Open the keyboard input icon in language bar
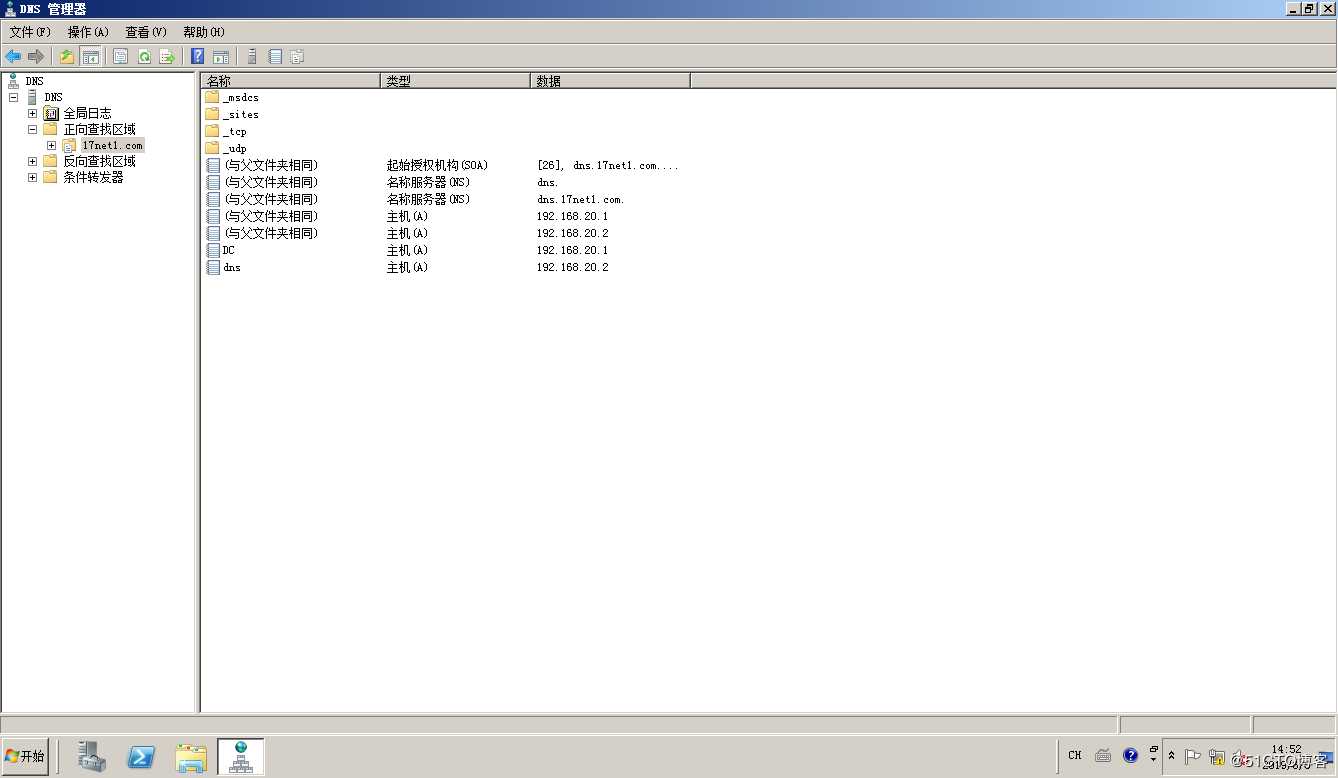The height and width of the screenshot is (778, 1338). (1103, 756)
